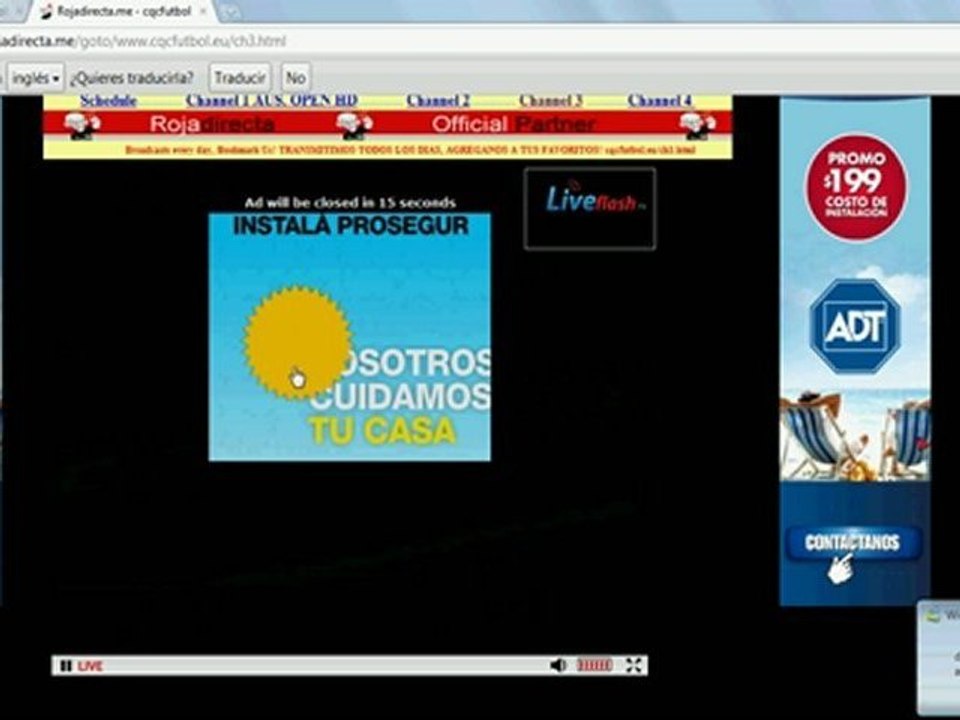960x720 pixels.
Task: Mute the player speaker icon
Action: tap(558, 665)
